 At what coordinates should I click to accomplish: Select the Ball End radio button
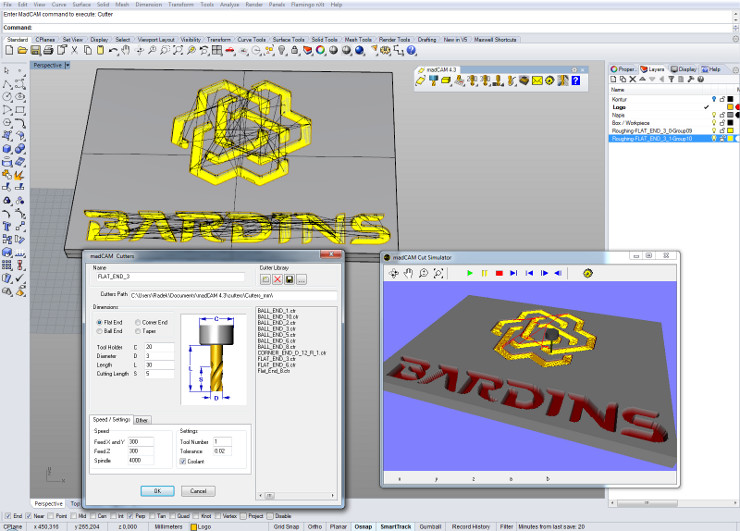point(100,331)
